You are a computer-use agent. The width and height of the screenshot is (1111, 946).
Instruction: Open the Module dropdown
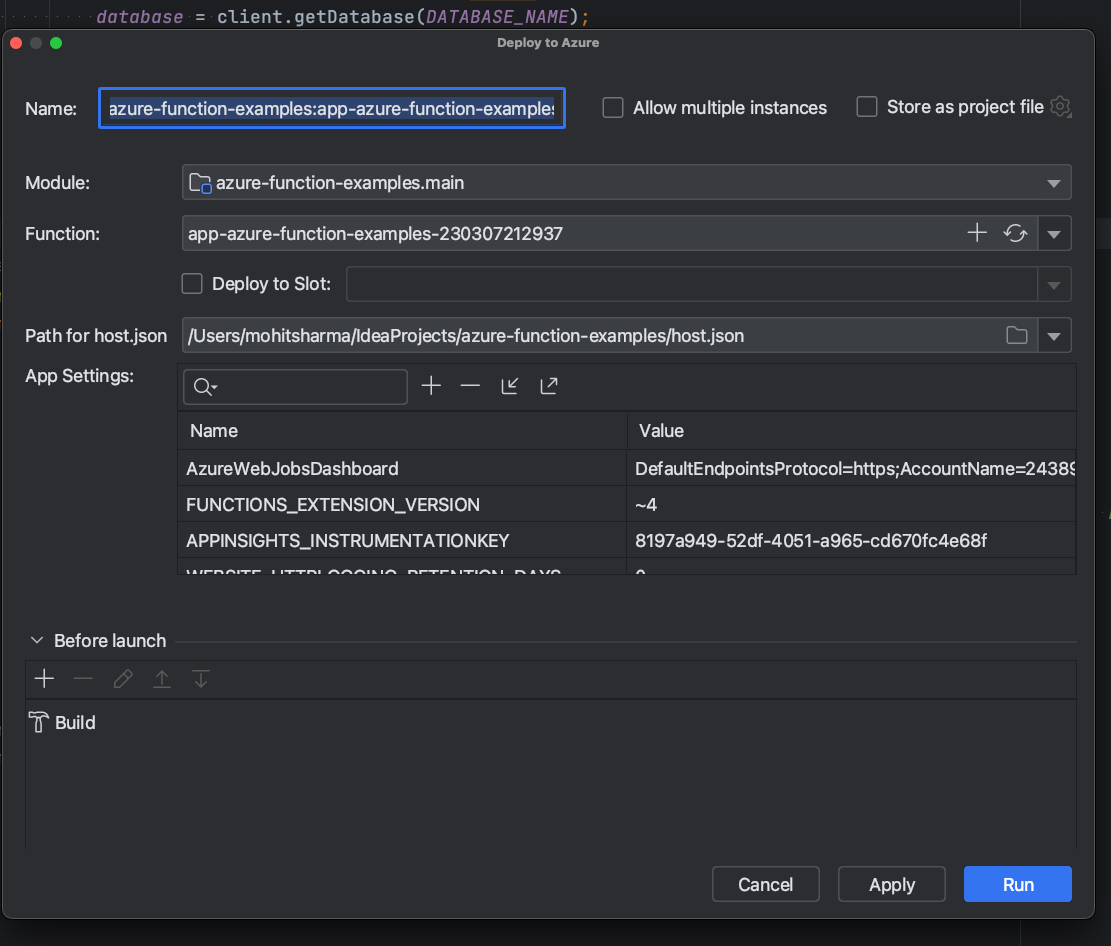click(x=1054, y=182)
